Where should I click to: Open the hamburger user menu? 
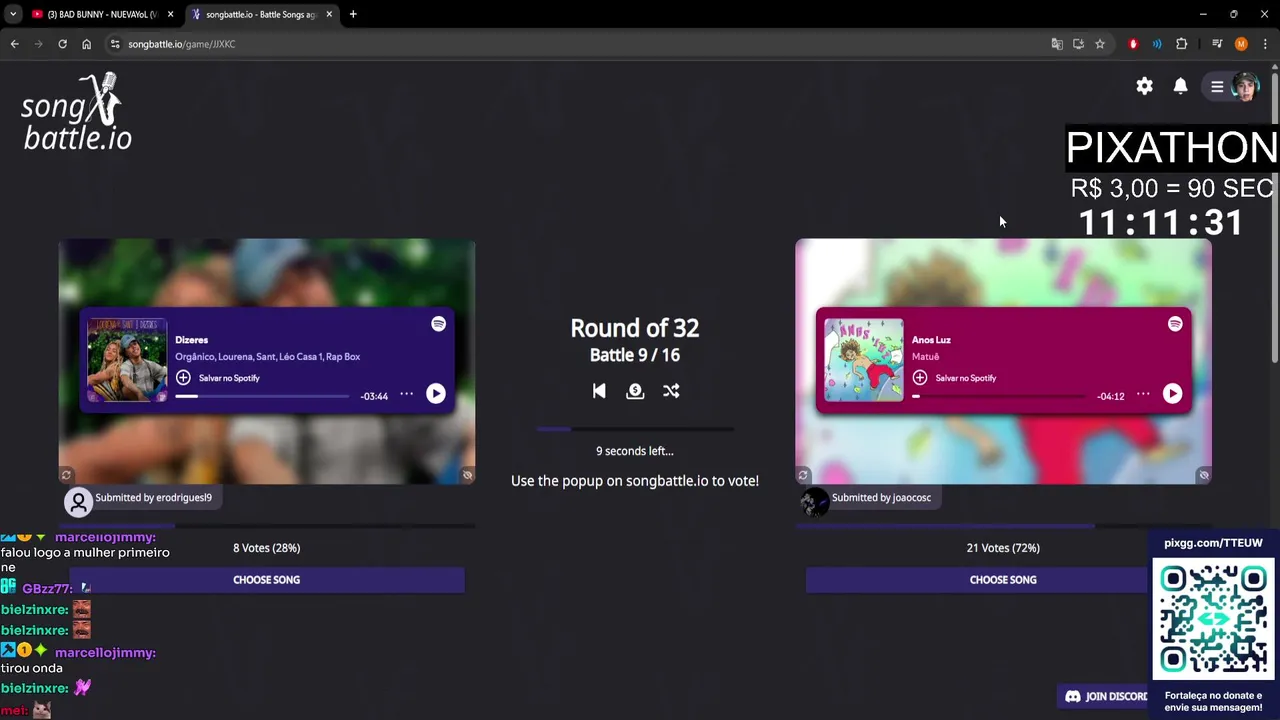pyautogui.click(x=1217, y=86)
